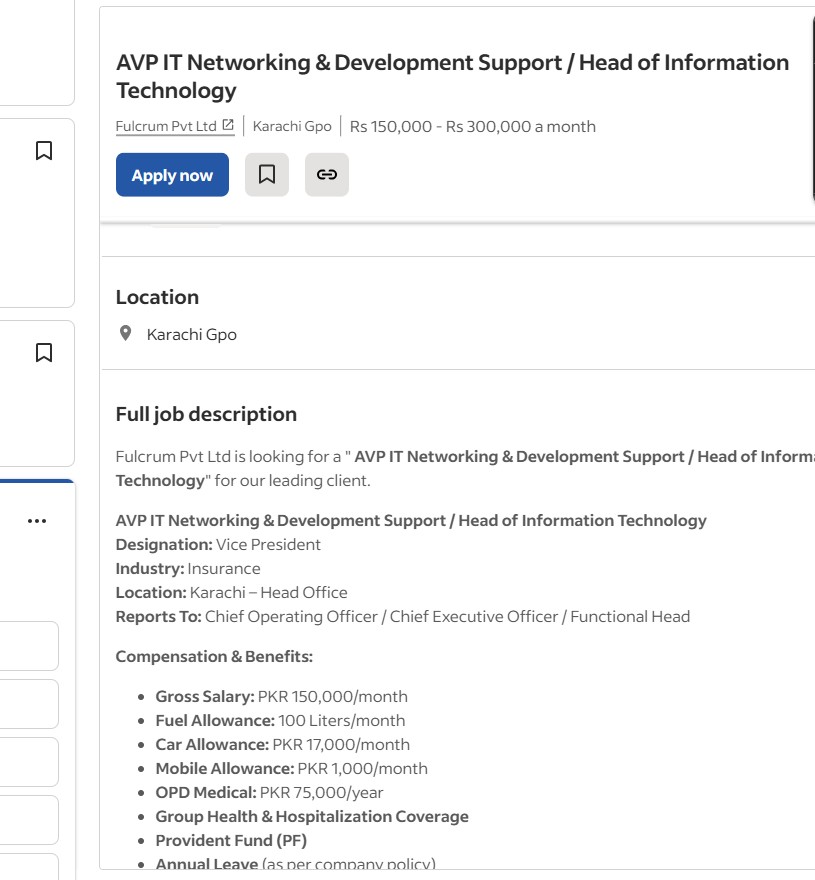The image size is (815, 880).
Task: Click the Designation: Vice President line
Action: point(218,545)
